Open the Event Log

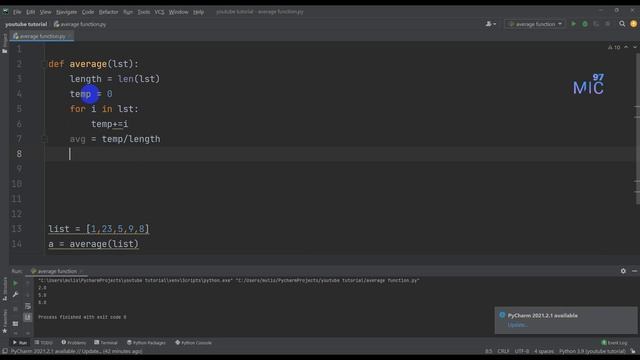(614, 342)
